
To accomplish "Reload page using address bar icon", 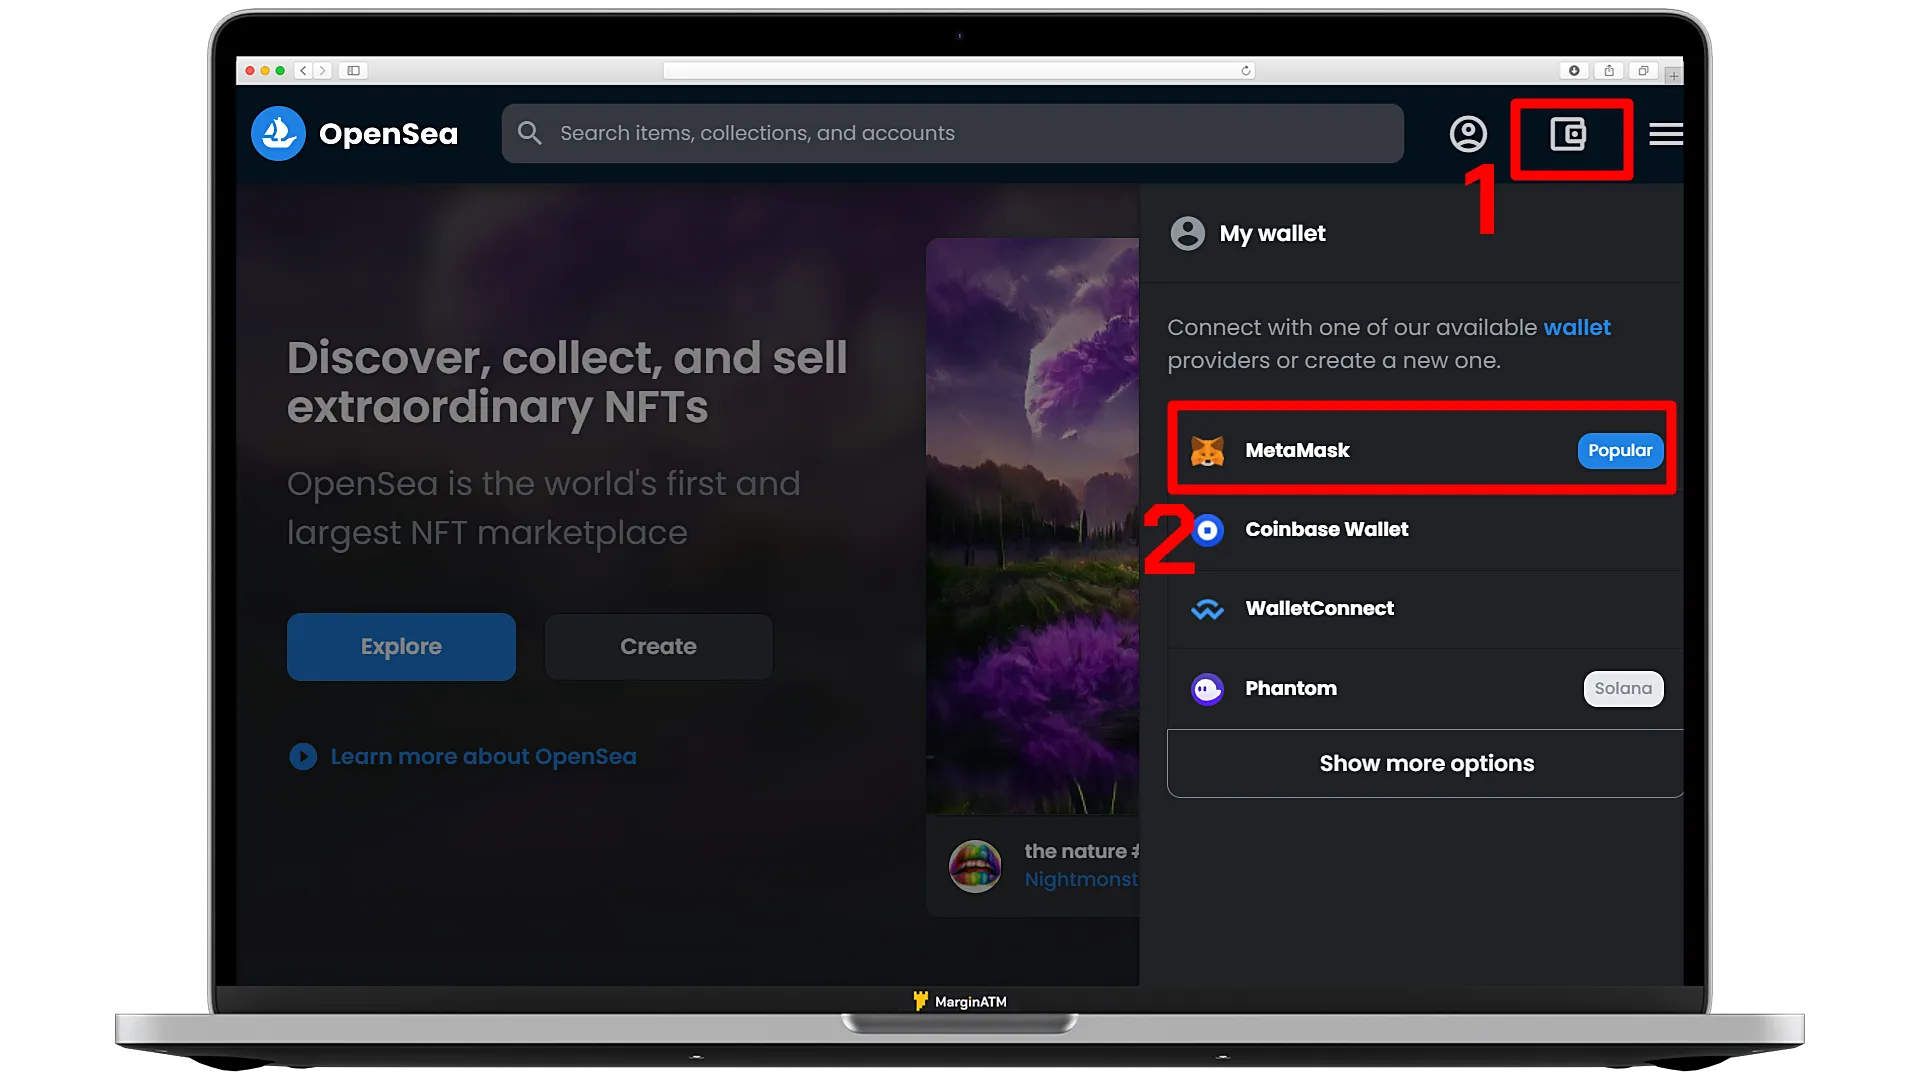I will (x=1246, y=71).
